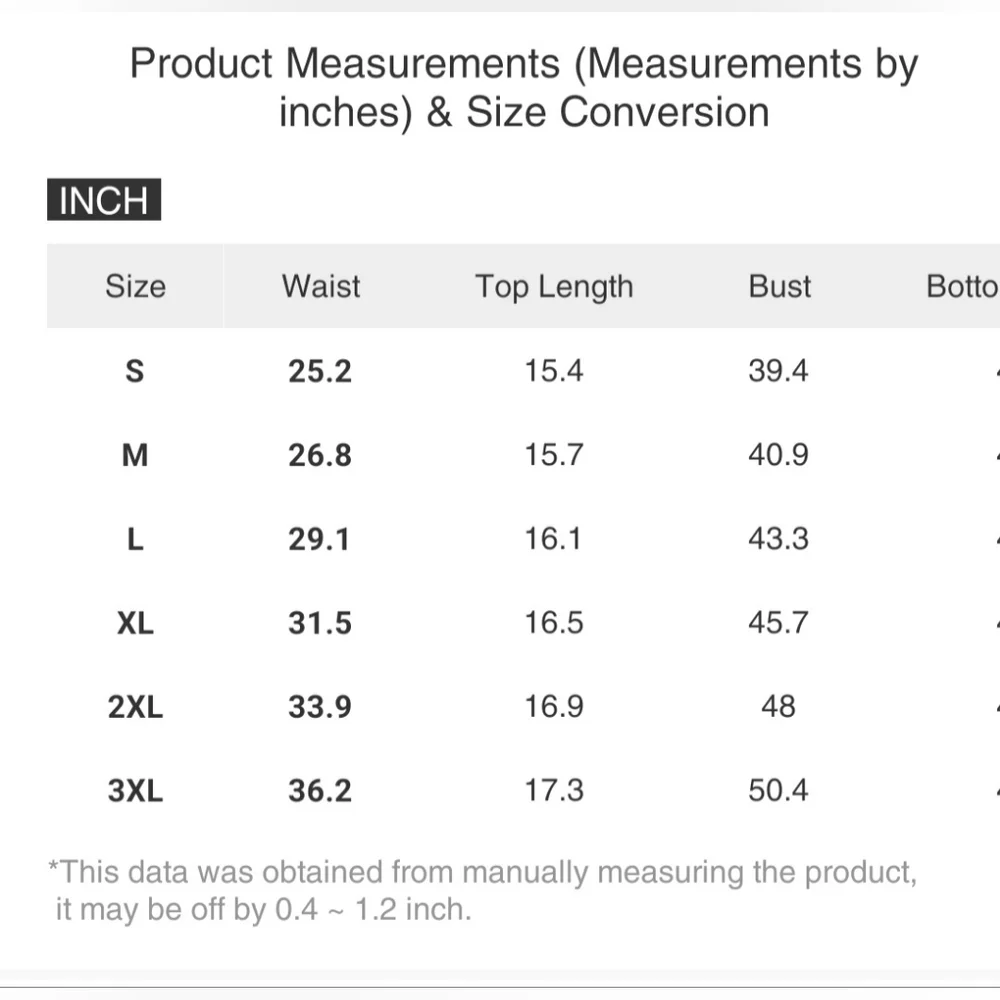
Task: Click the Size column header
Action: (135, 286)
